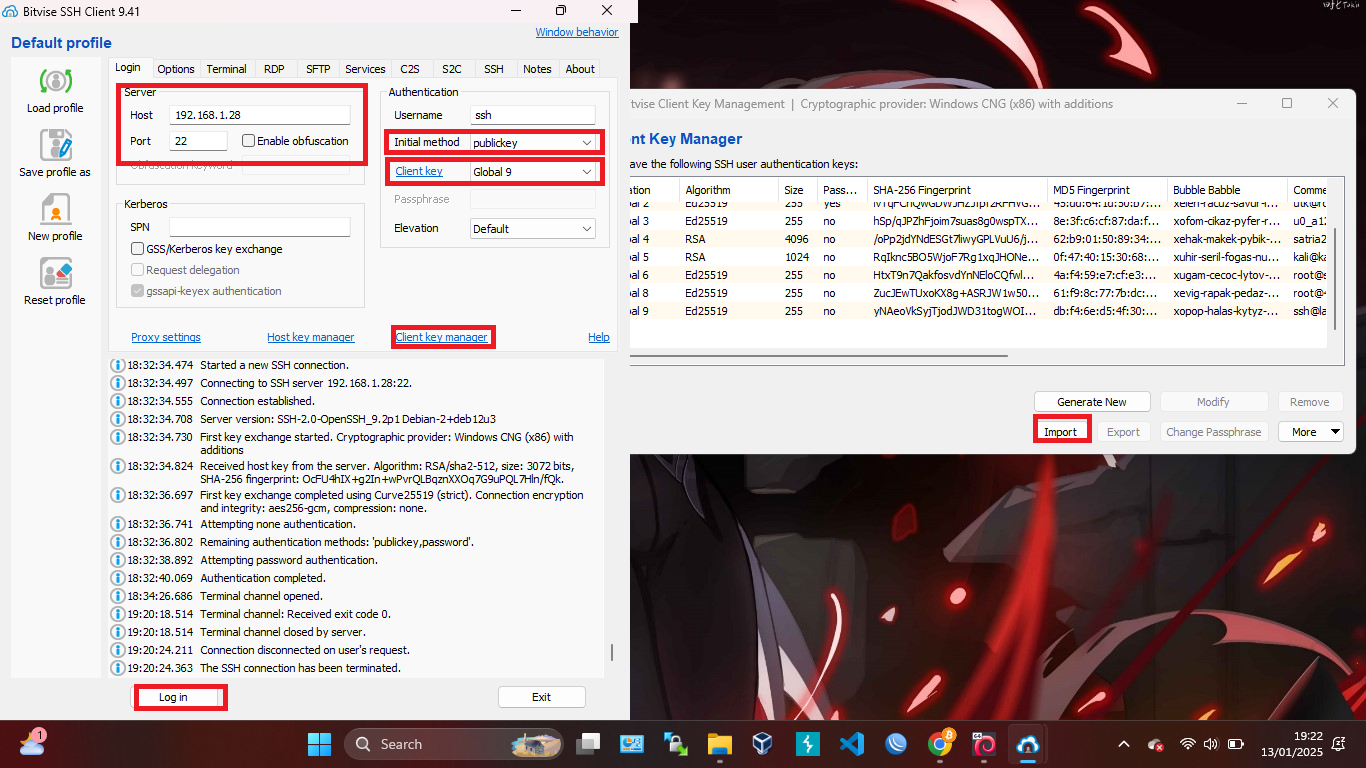Open the Initial method dropdown
Image resolution: width=1366 pixels, height=768 pixels.
(533, 142)
